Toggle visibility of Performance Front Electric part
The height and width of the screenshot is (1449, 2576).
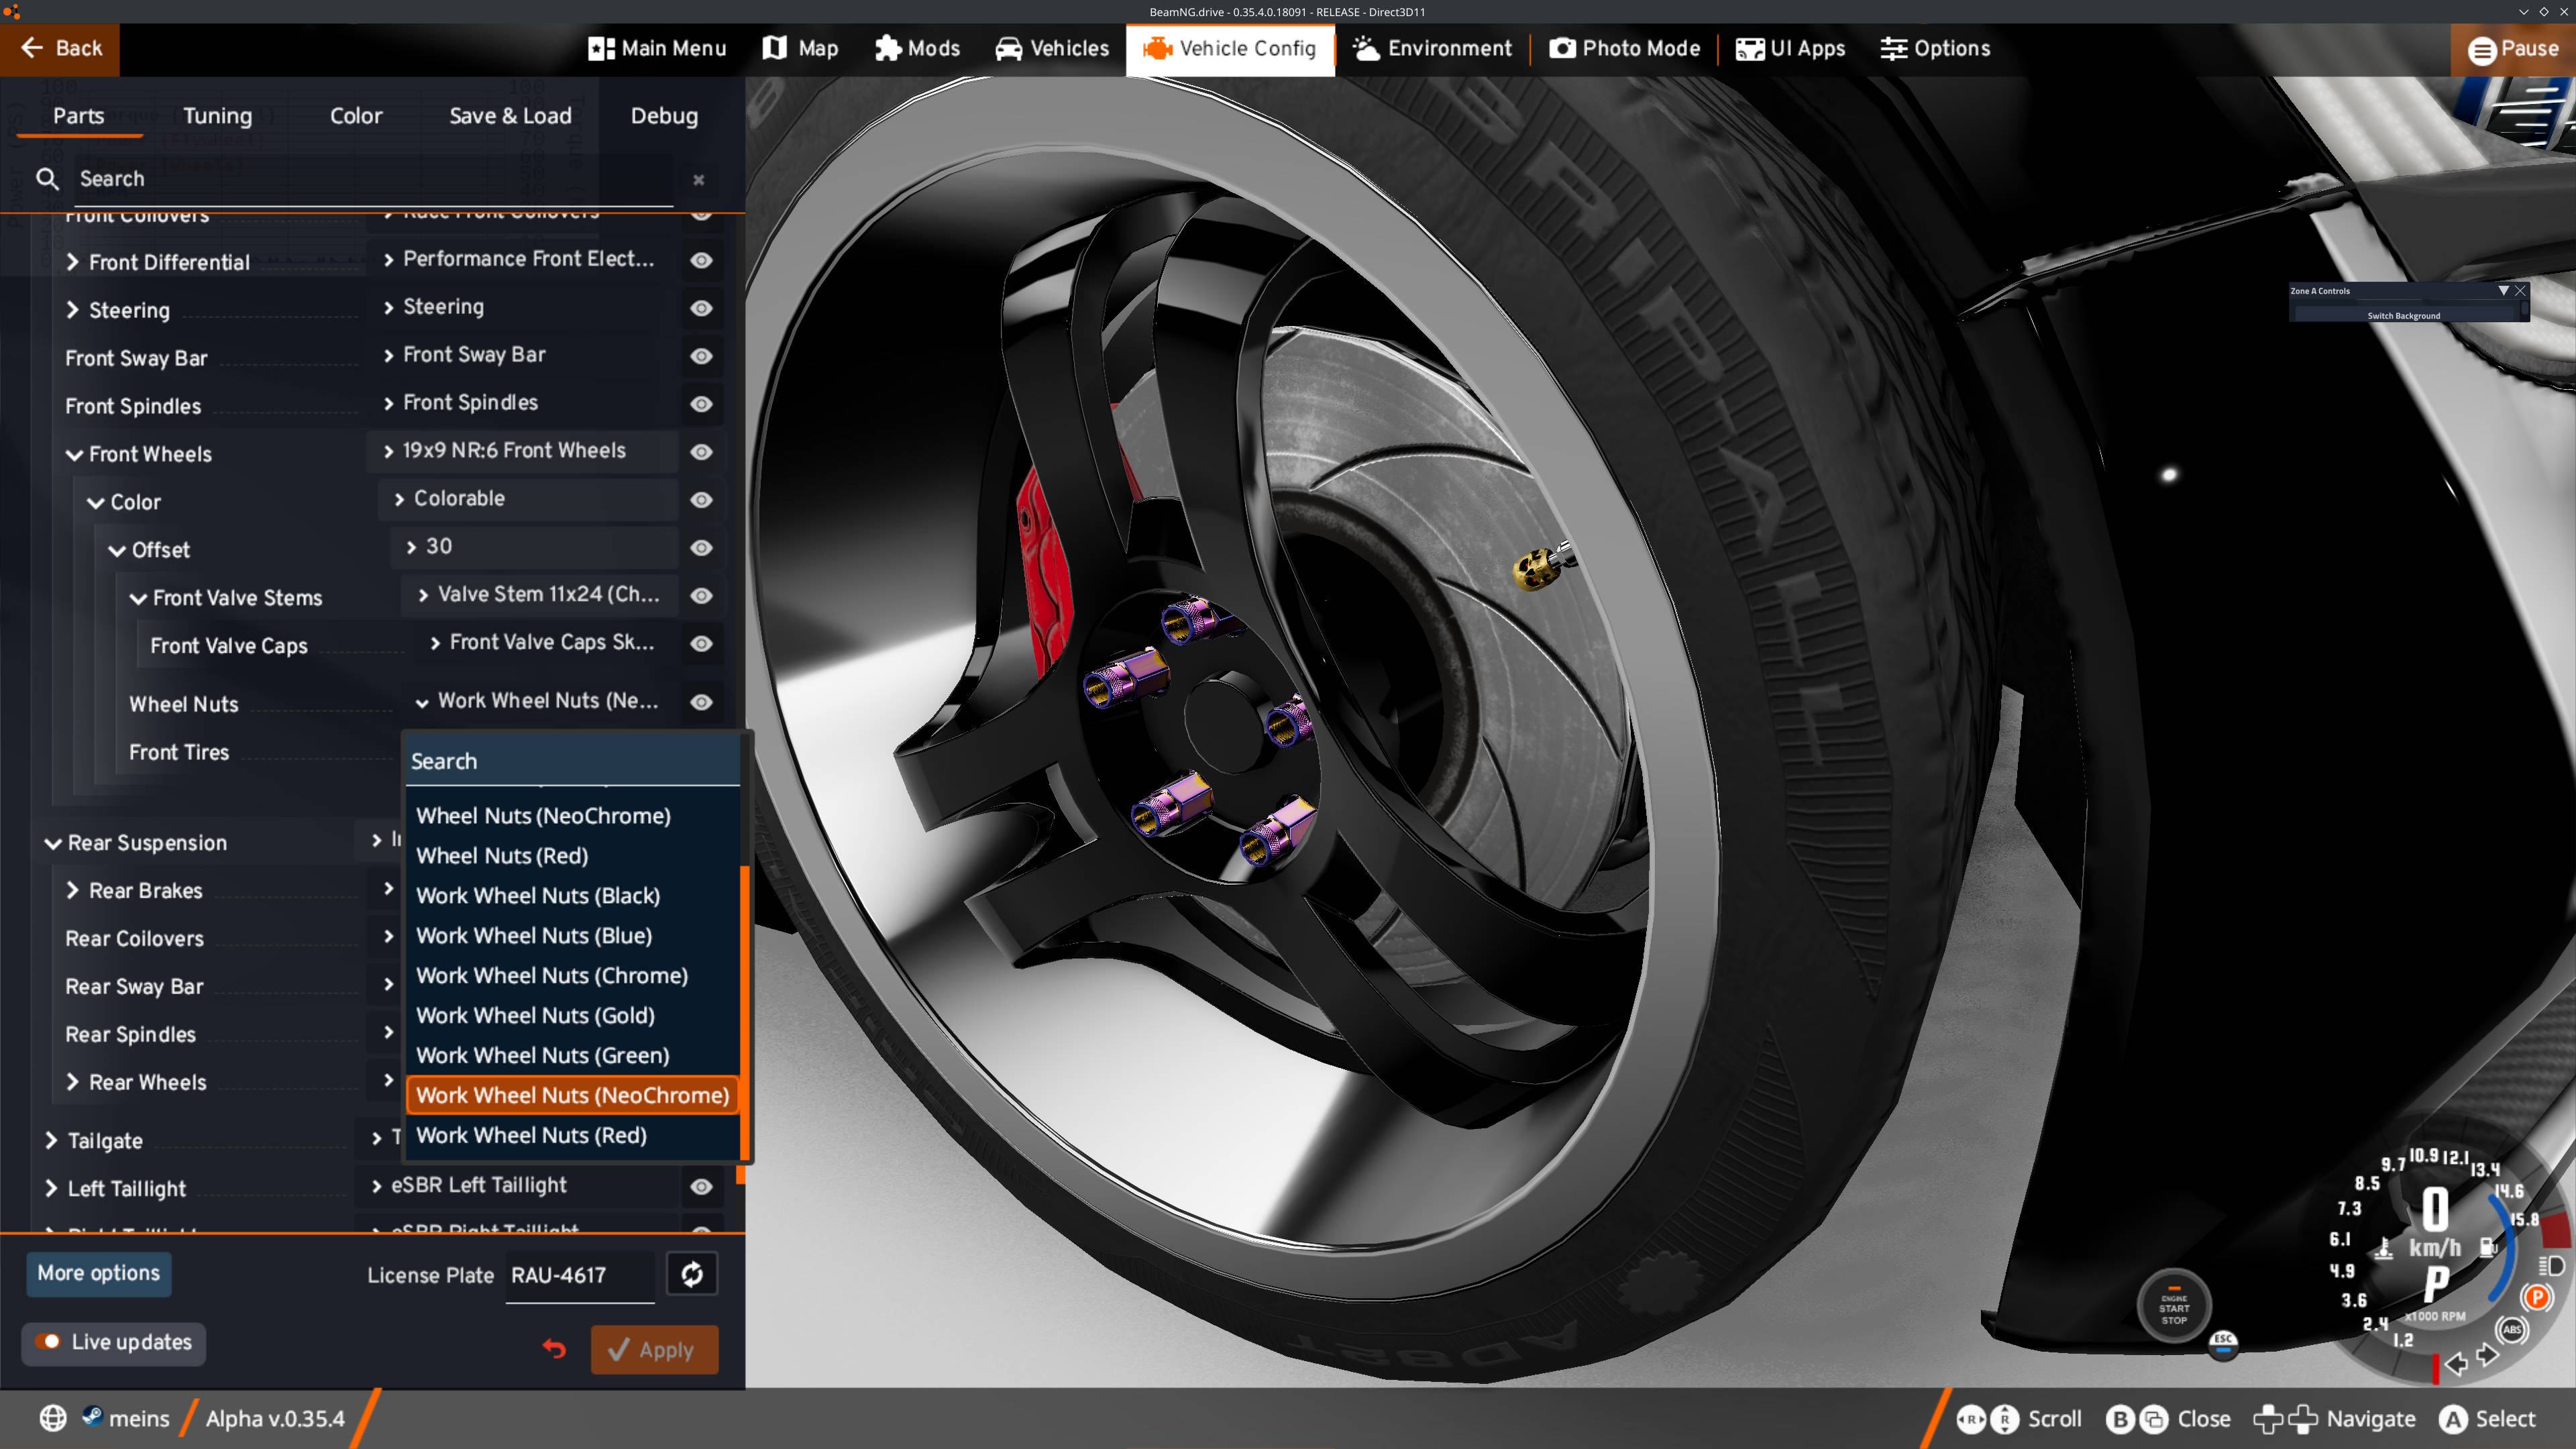tap(702, 260)
